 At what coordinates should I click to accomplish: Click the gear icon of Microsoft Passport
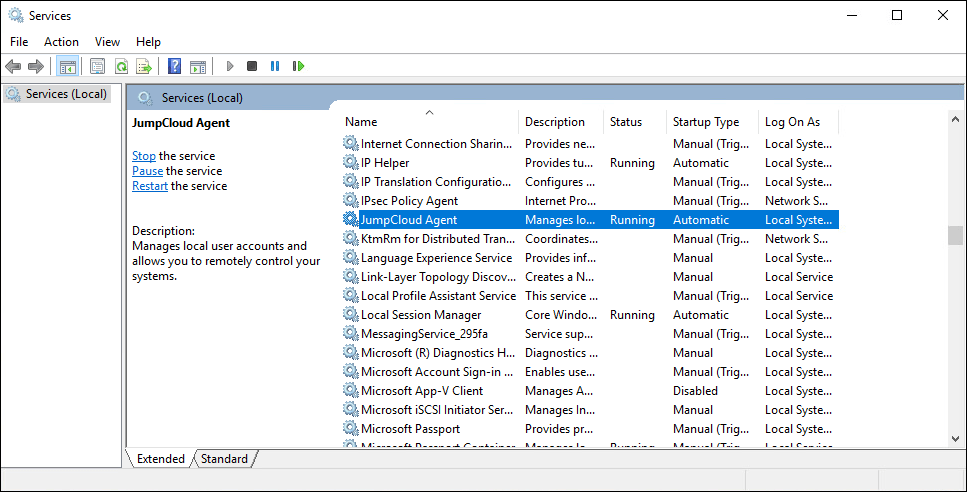click(350, 428)
